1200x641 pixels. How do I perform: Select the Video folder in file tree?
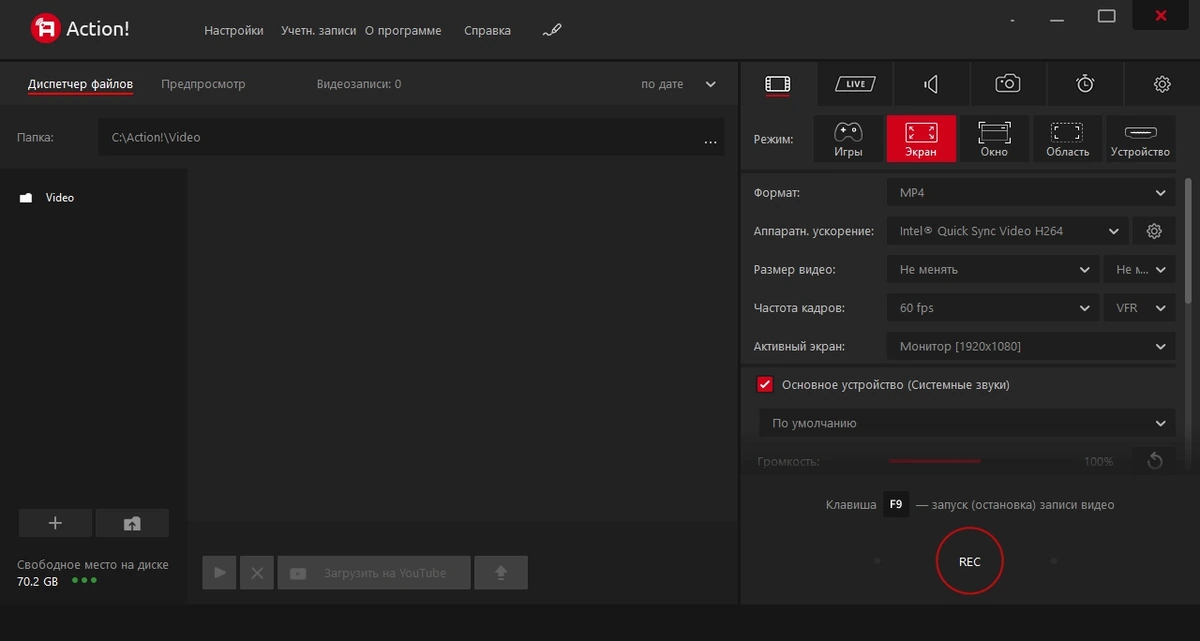[60, 198]
